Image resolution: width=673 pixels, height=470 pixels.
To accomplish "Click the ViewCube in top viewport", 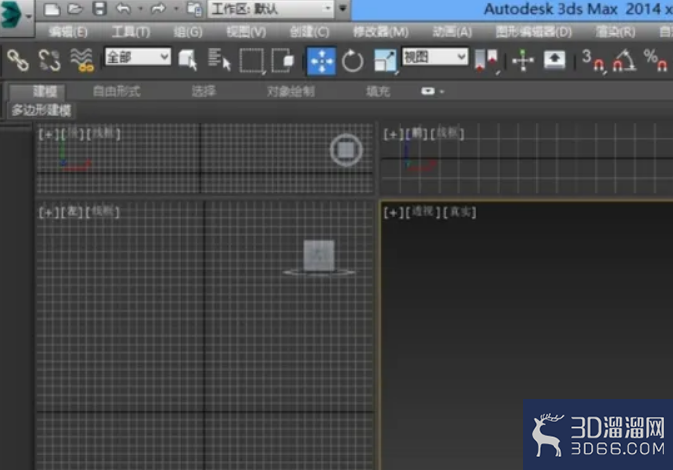I will pos(346,150).
